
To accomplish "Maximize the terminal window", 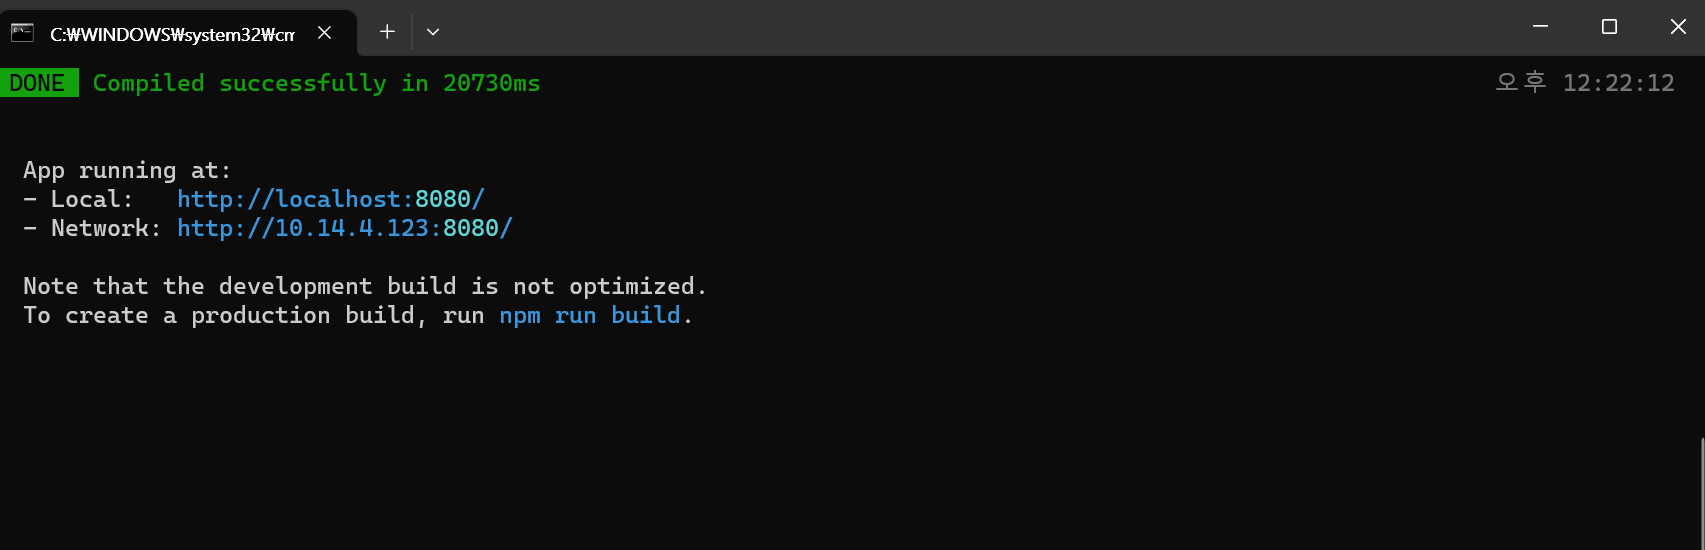I will (1609, 27).
